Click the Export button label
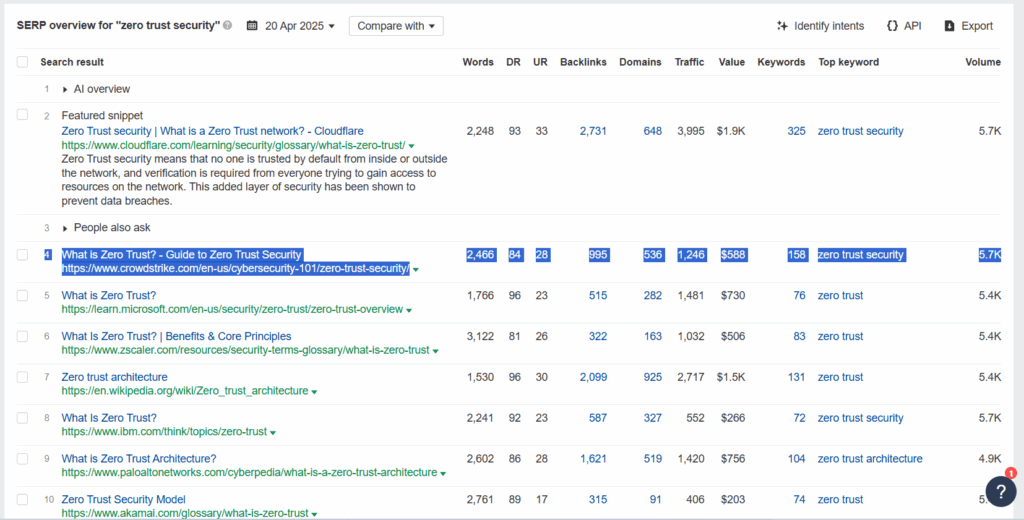1024x520 pixels. pos(977,26)
